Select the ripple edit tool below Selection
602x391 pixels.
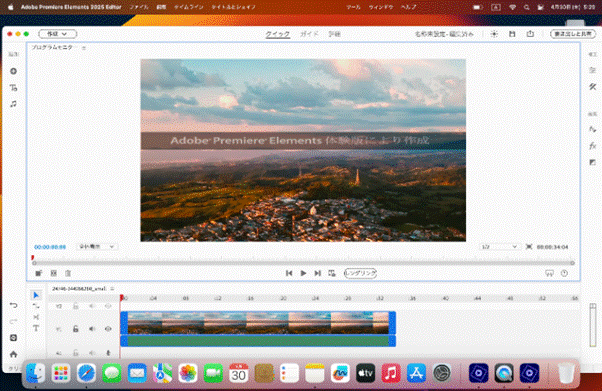[36, 306]
